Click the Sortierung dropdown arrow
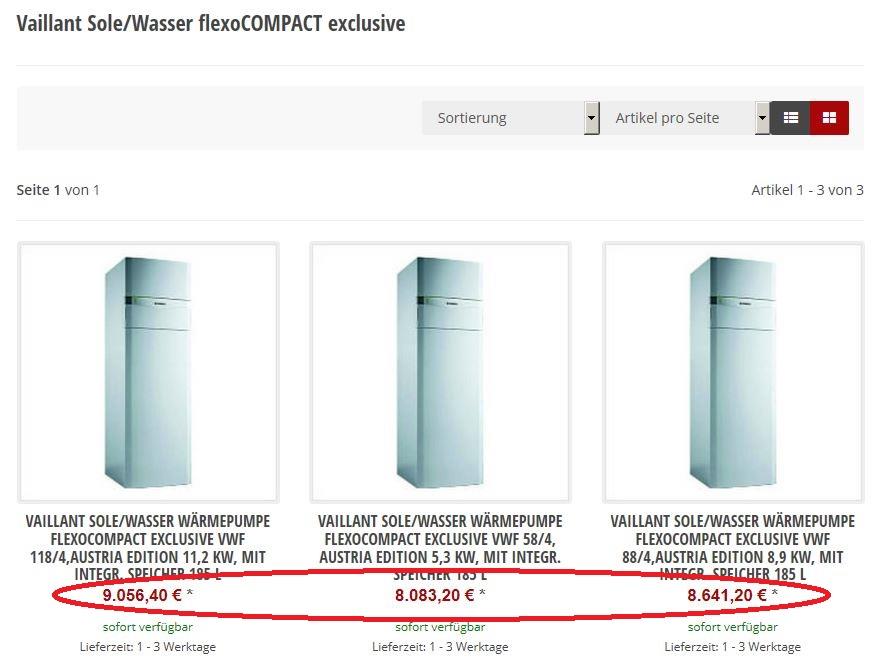The image size is (876, 666). 592,118
